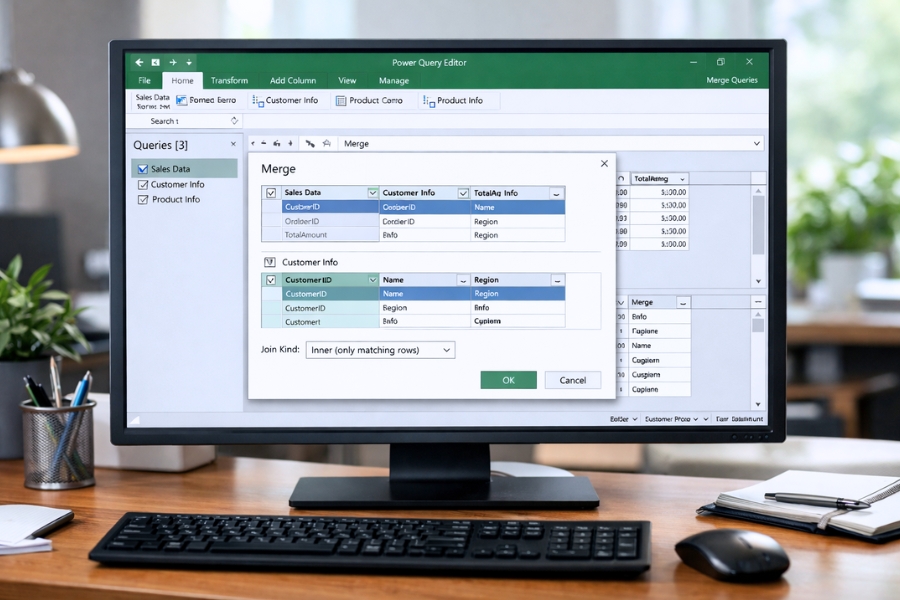Viewport: 900px width, 600px height.
Task: Select the Formed Berro ribbon icon
Action: (x=181, y=100)
